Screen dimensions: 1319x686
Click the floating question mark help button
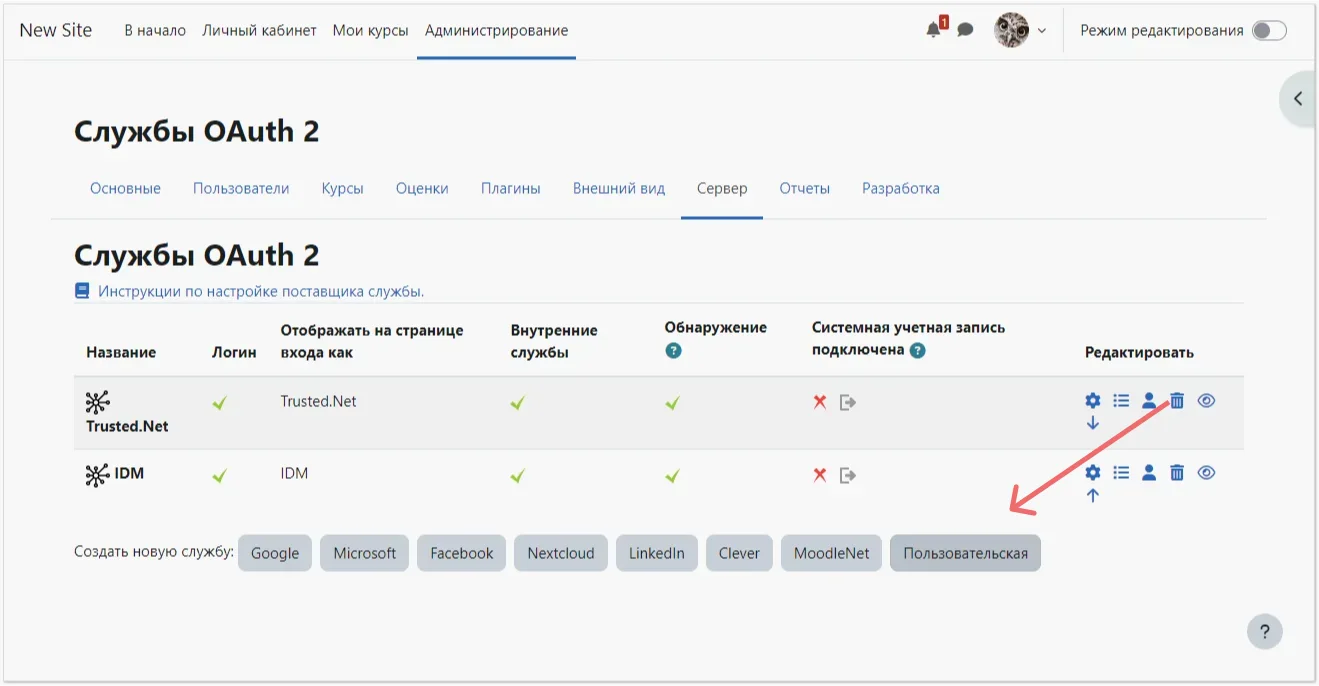pyautogui.click(x=1264, y=631)
